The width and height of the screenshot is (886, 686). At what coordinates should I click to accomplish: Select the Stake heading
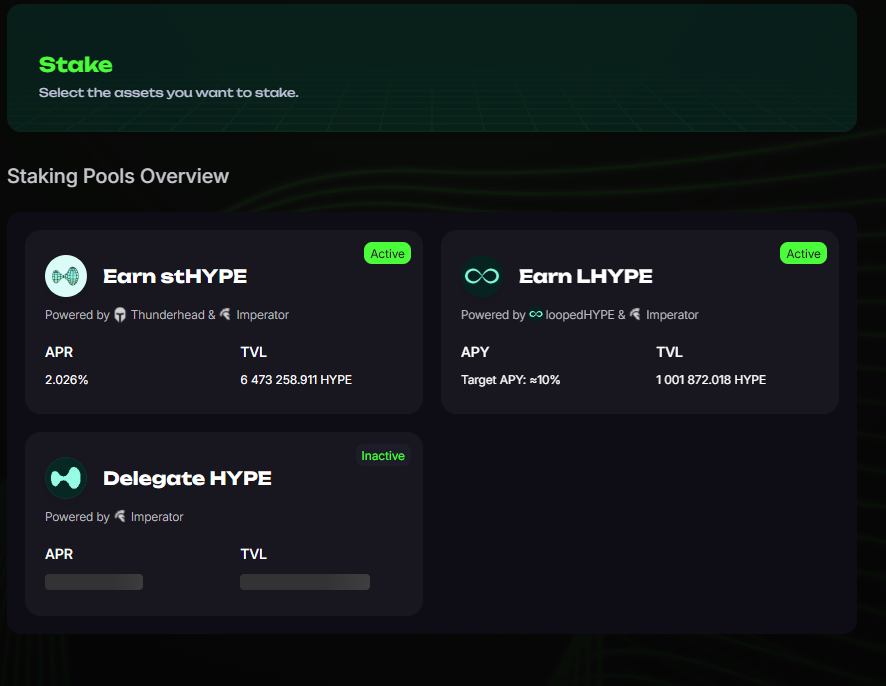[75, 64]
